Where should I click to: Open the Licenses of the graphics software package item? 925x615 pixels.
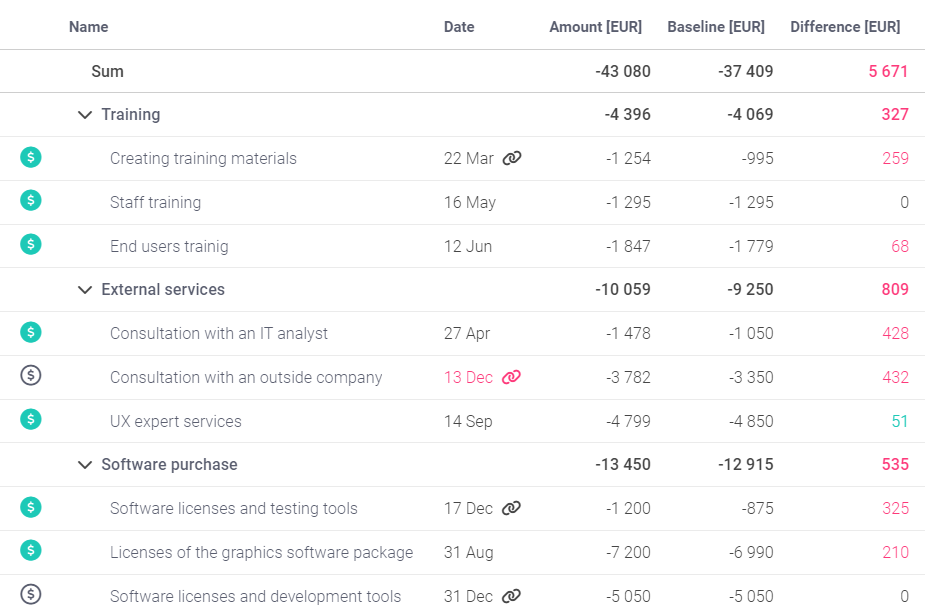(x=261, y=552)
